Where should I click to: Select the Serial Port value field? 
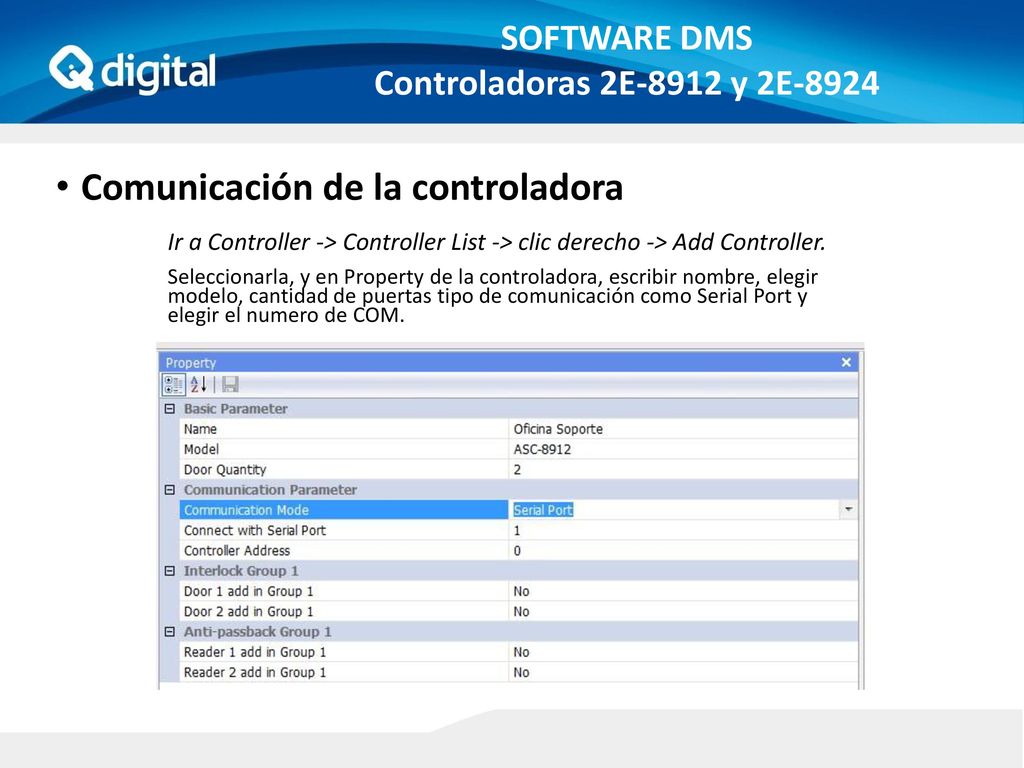click(674, 510)
